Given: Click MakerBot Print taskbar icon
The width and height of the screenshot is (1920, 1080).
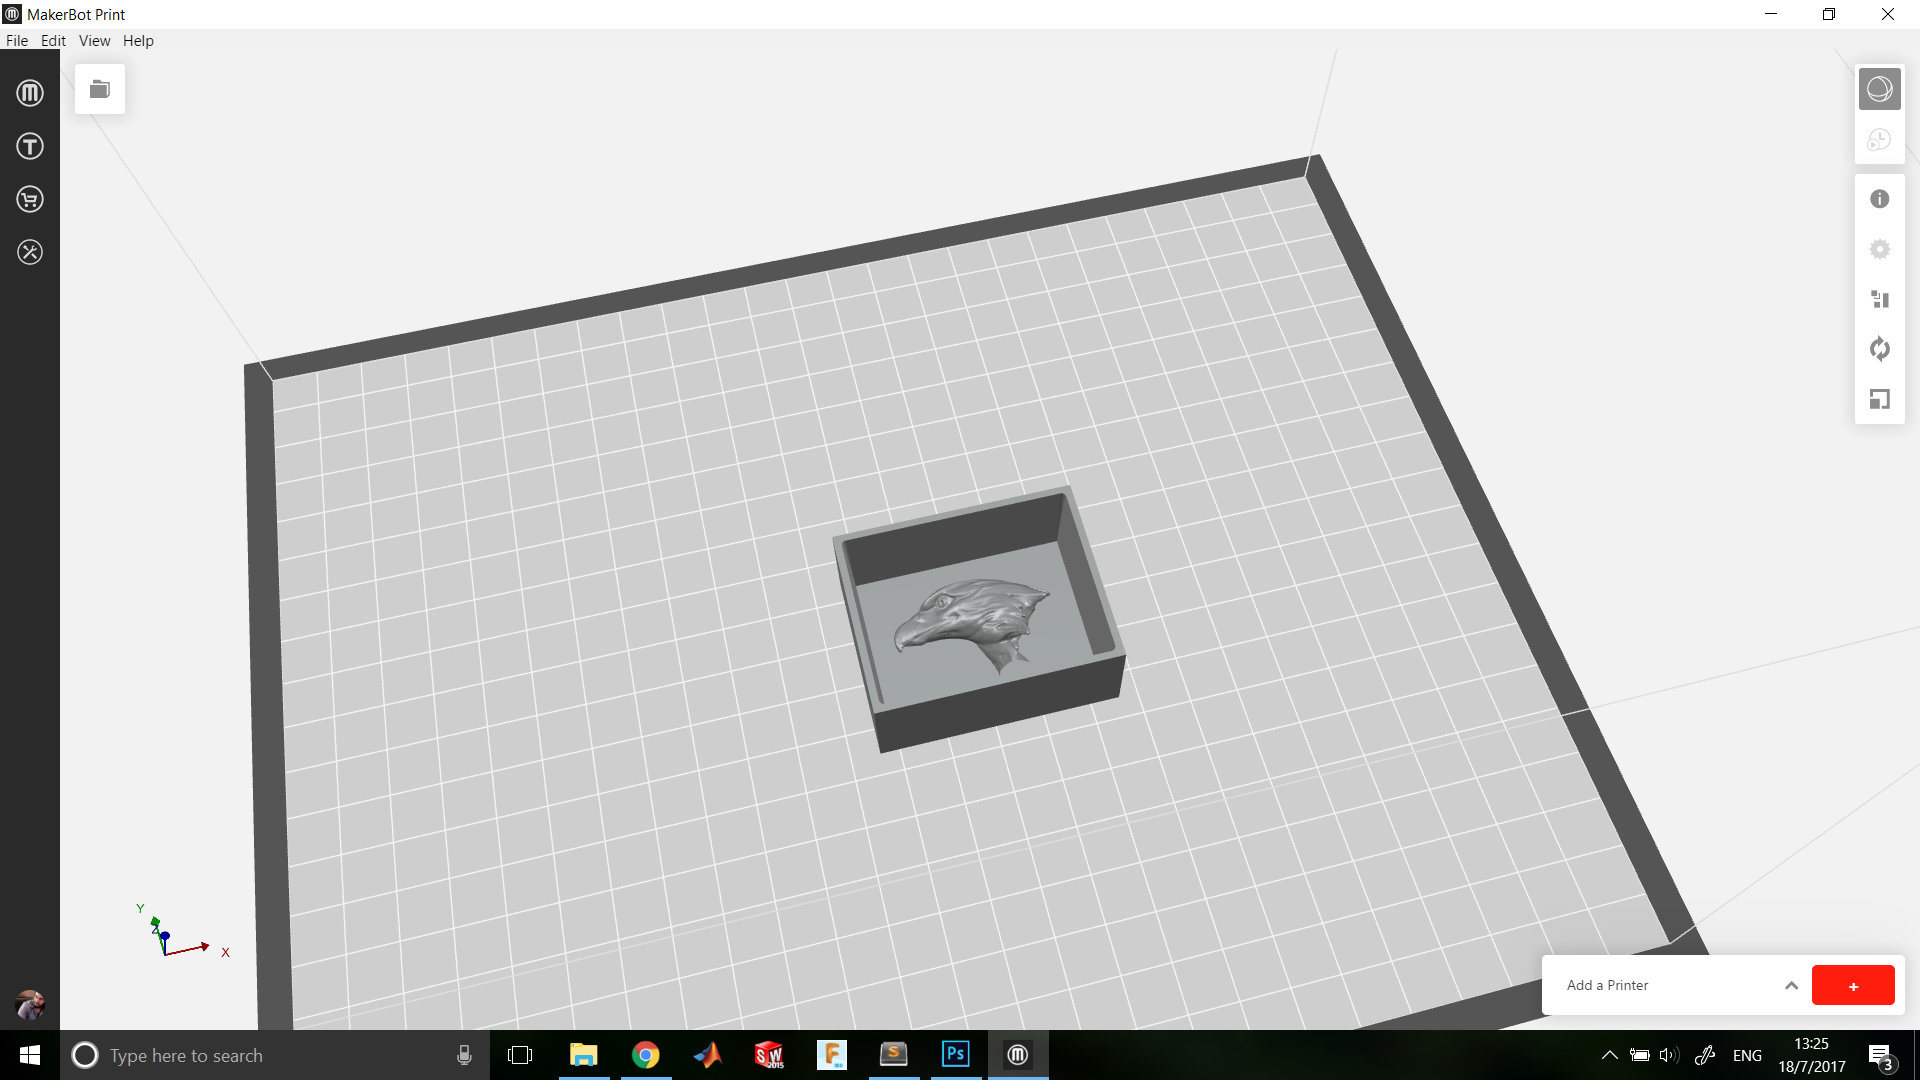Looking at the screenshot, I should [1018, 1055].
